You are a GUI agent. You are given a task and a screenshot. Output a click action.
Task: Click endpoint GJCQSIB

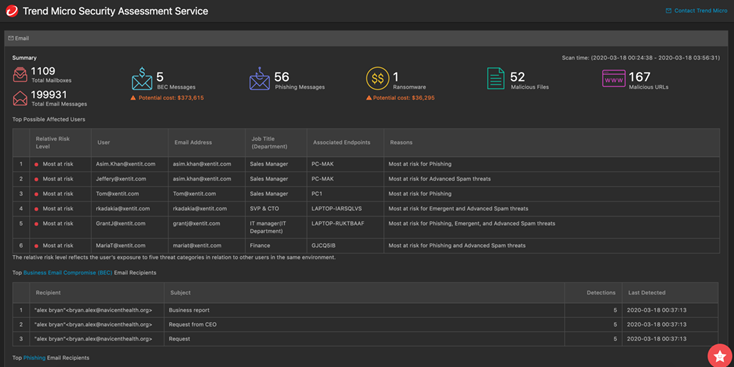pos(323,245)
